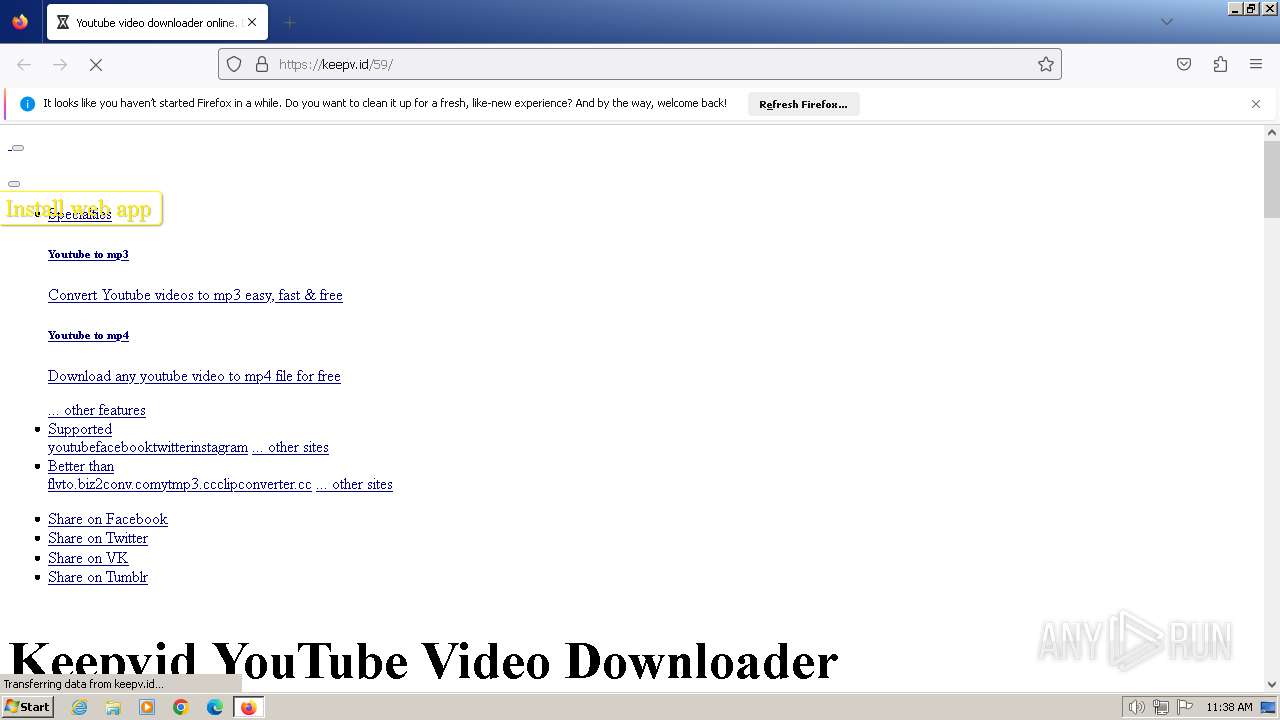Open the Extensions puzzle icon
Screen dimensions: 1280x720
[1220, 64]
